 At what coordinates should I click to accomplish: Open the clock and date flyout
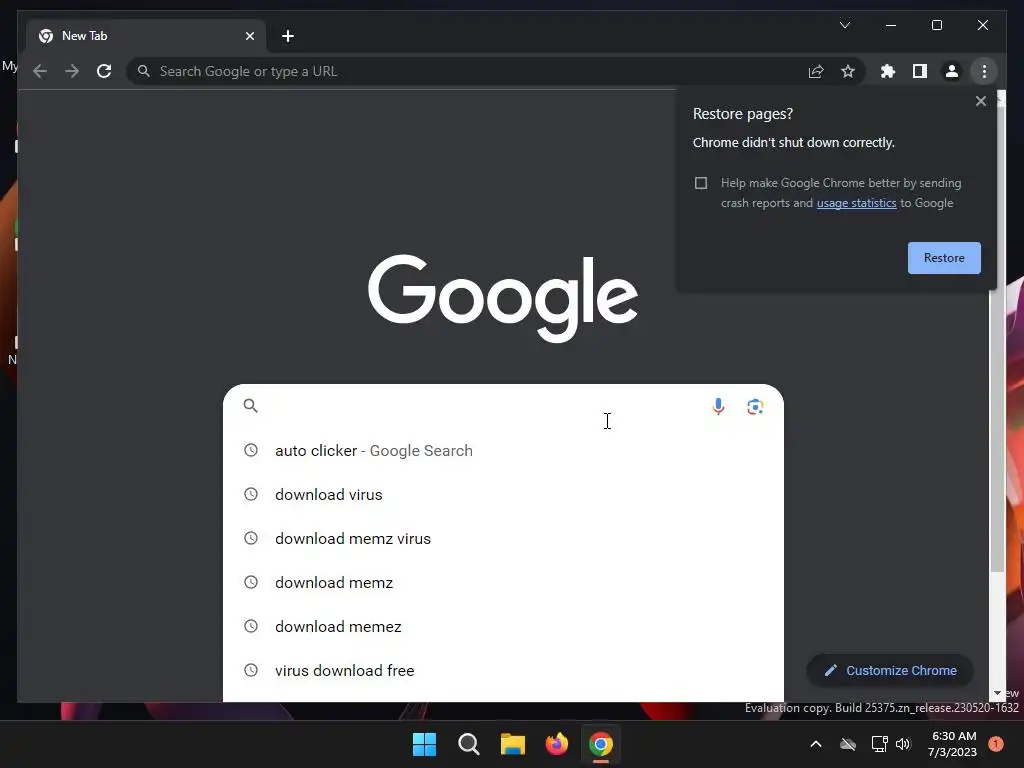pyautogui.click(x=953, y=744)
